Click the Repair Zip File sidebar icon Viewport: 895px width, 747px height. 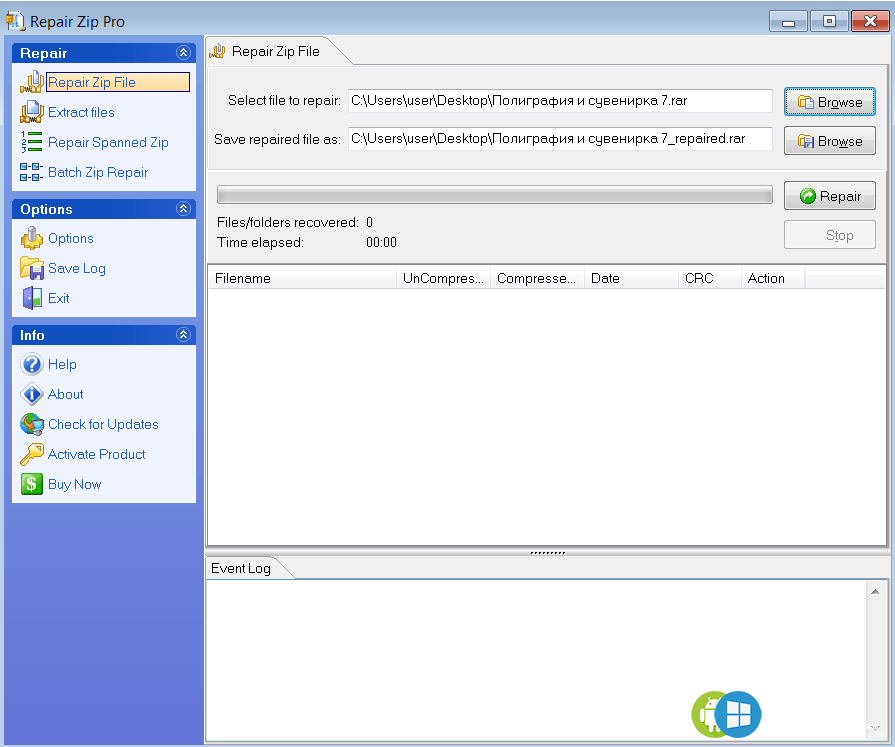coord(32,82)
